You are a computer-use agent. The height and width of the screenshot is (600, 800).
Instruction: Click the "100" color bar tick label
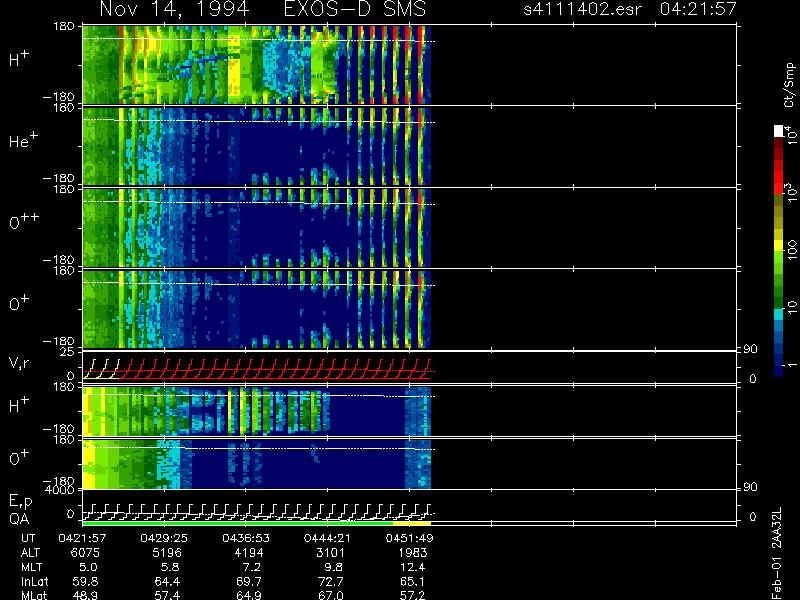pyautogui.click(x=791, y=250)
